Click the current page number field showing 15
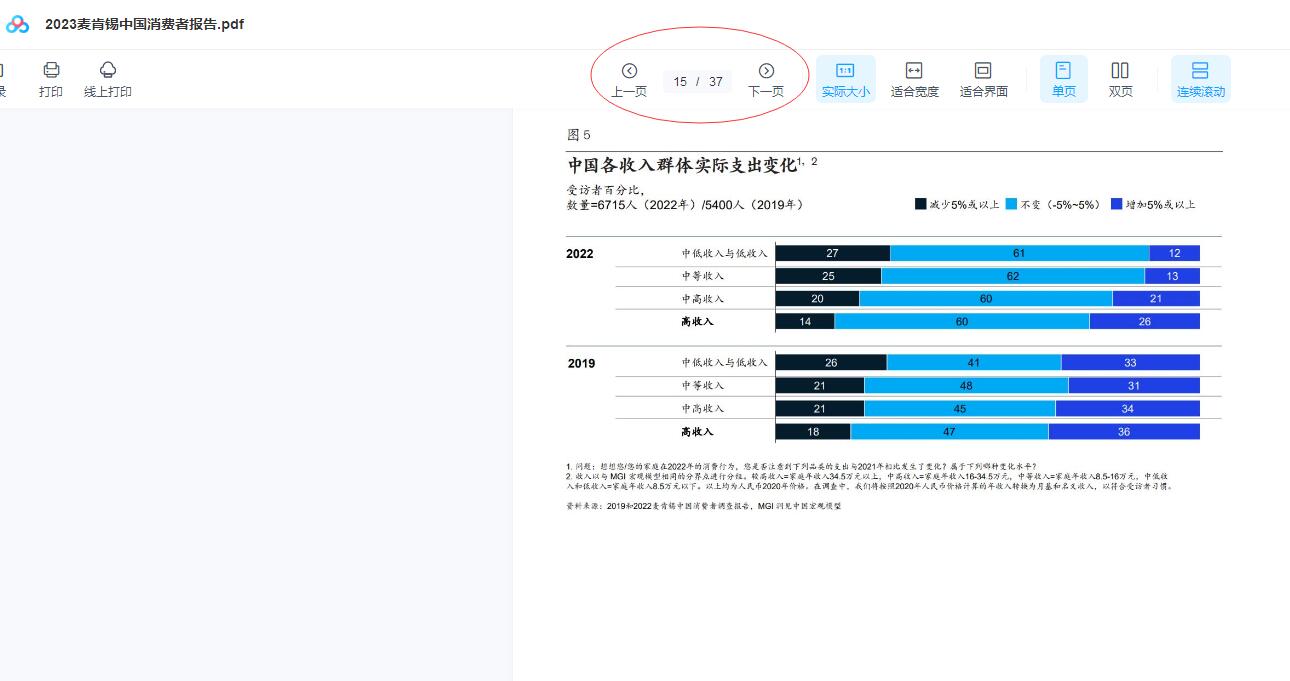This screenshot has height=681, width=1290. (x=681, y=82)
